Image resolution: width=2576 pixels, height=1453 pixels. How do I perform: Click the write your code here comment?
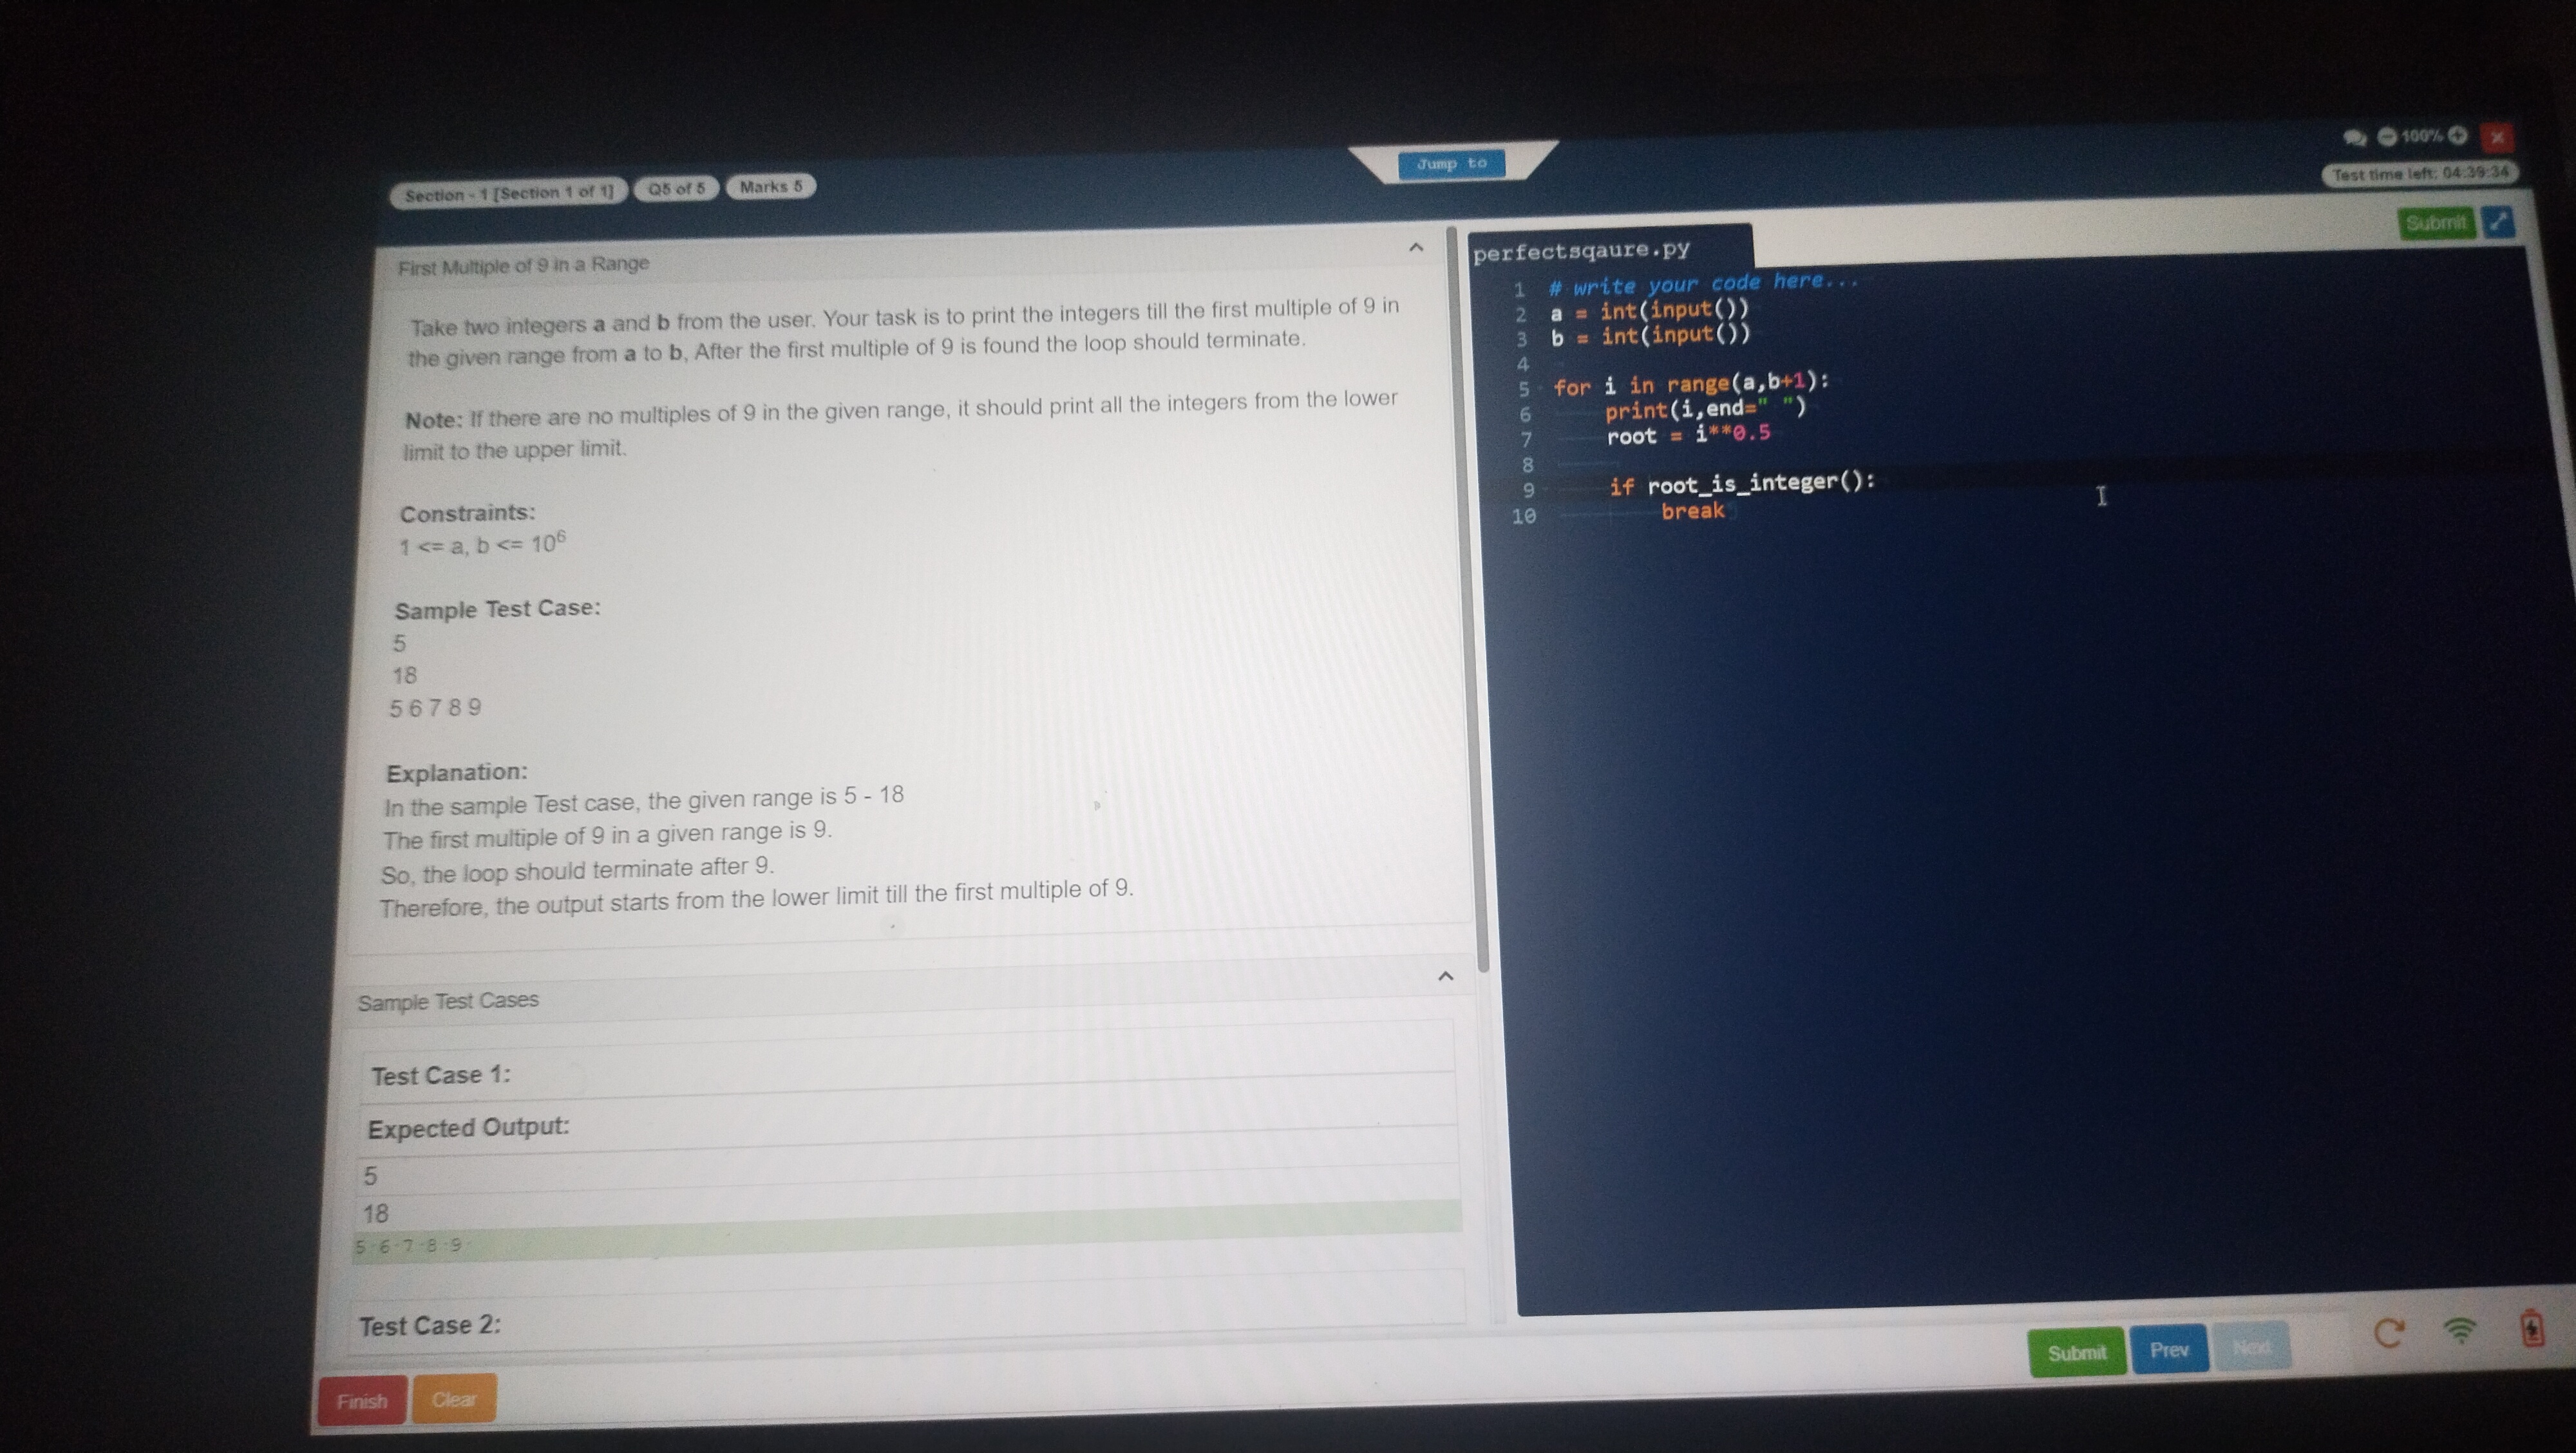tap(1703, 284)
